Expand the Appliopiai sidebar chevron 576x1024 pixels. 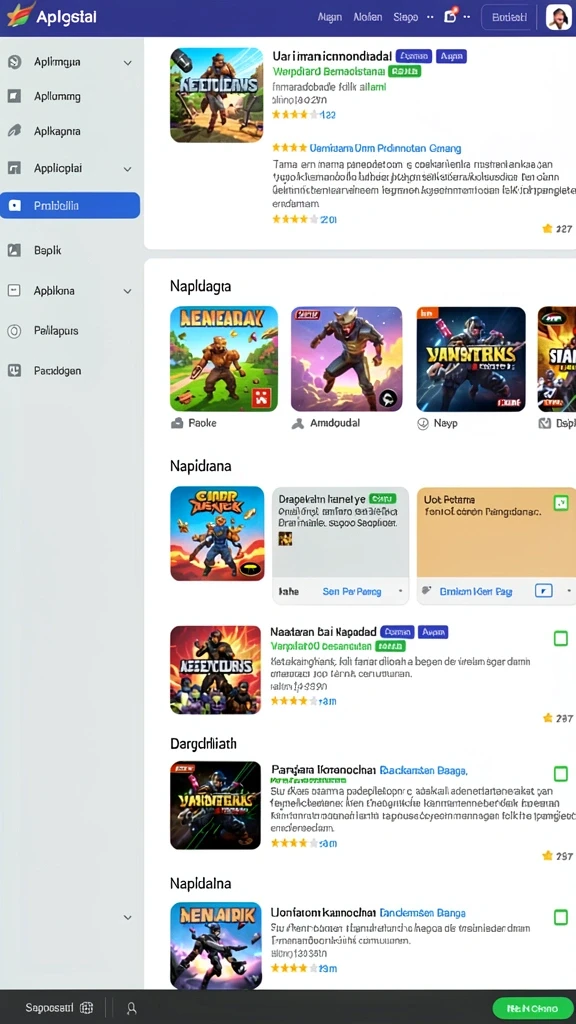127,169
